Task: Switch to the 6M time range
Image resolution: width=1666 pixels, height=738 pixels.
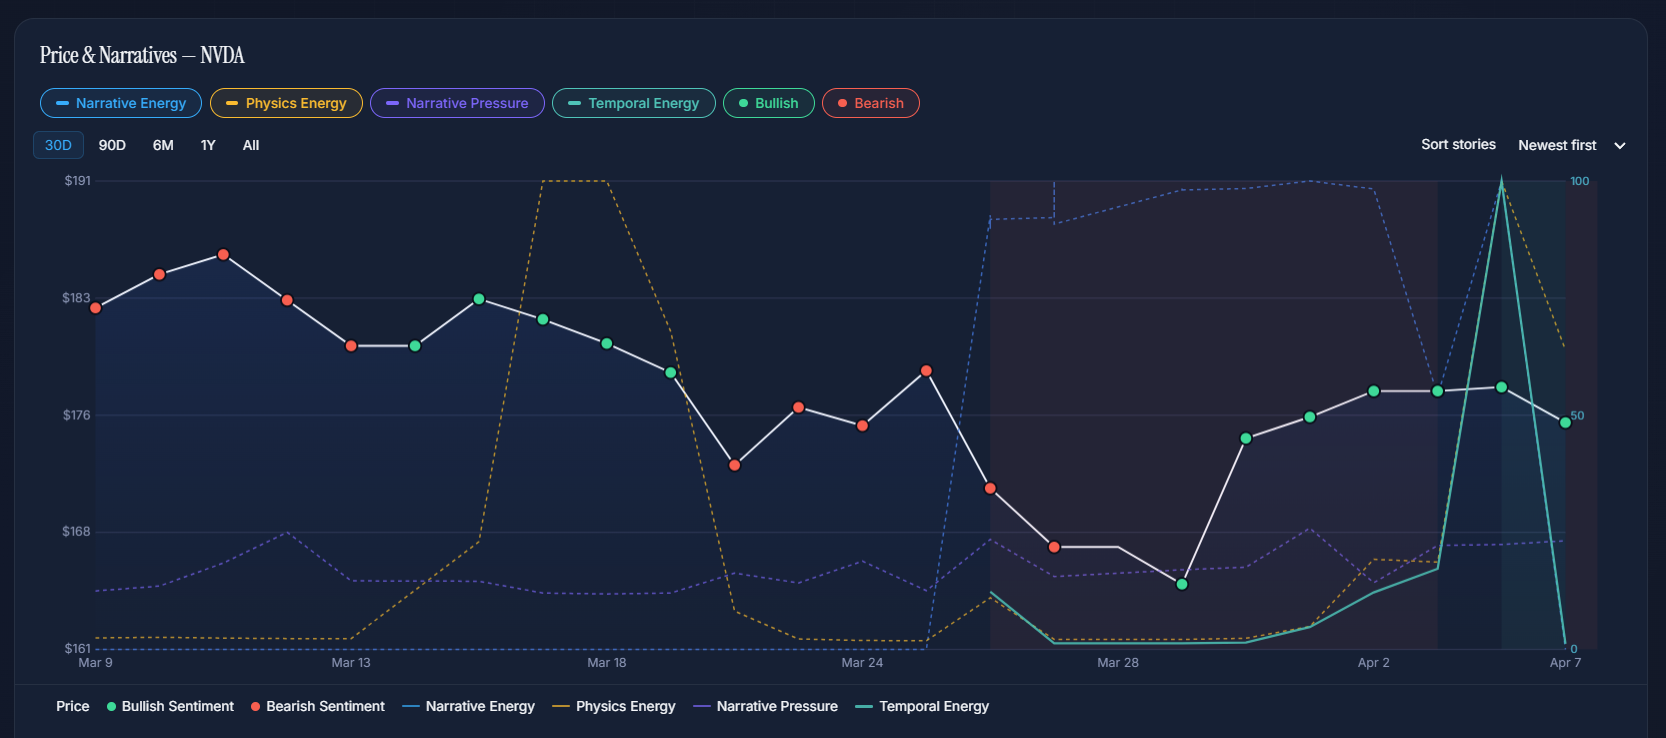Action: click(163, 145)
